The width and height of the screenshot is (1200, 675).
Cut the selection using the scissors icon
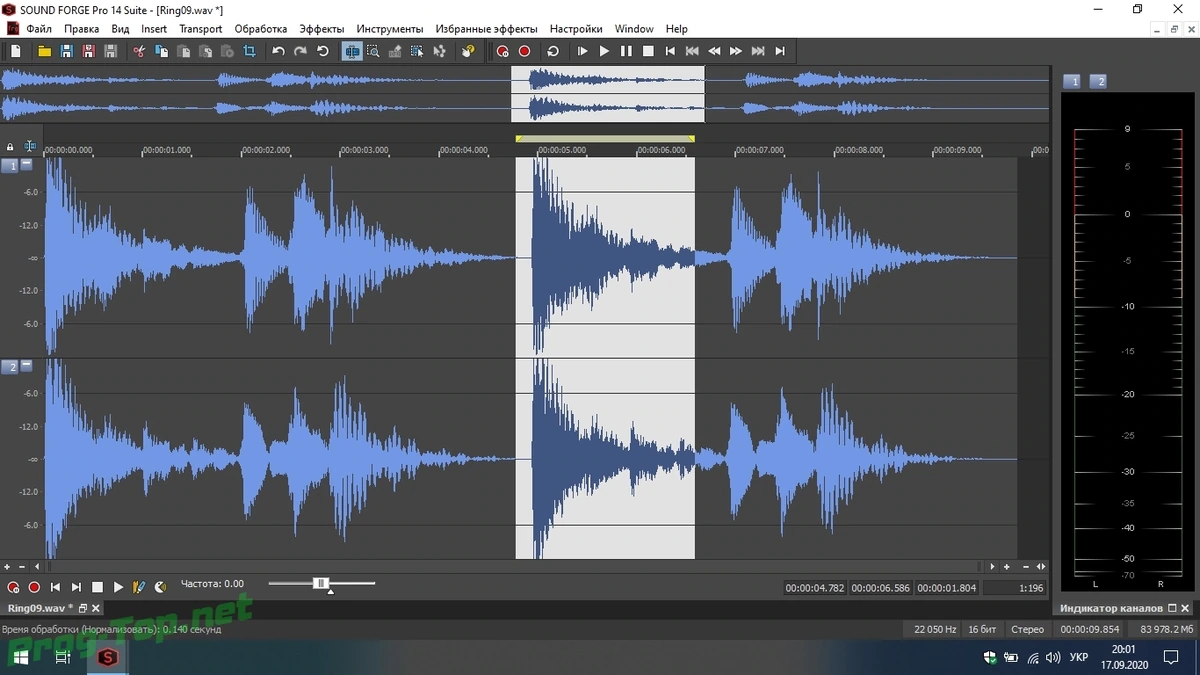point(139,51)
